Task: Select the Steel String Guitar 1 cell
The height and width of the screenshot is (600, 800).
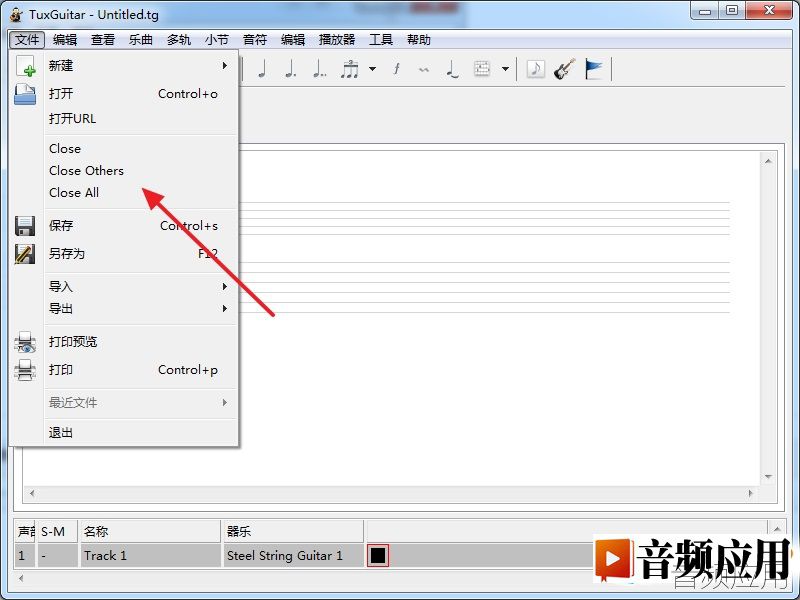Action: [293, 556]
